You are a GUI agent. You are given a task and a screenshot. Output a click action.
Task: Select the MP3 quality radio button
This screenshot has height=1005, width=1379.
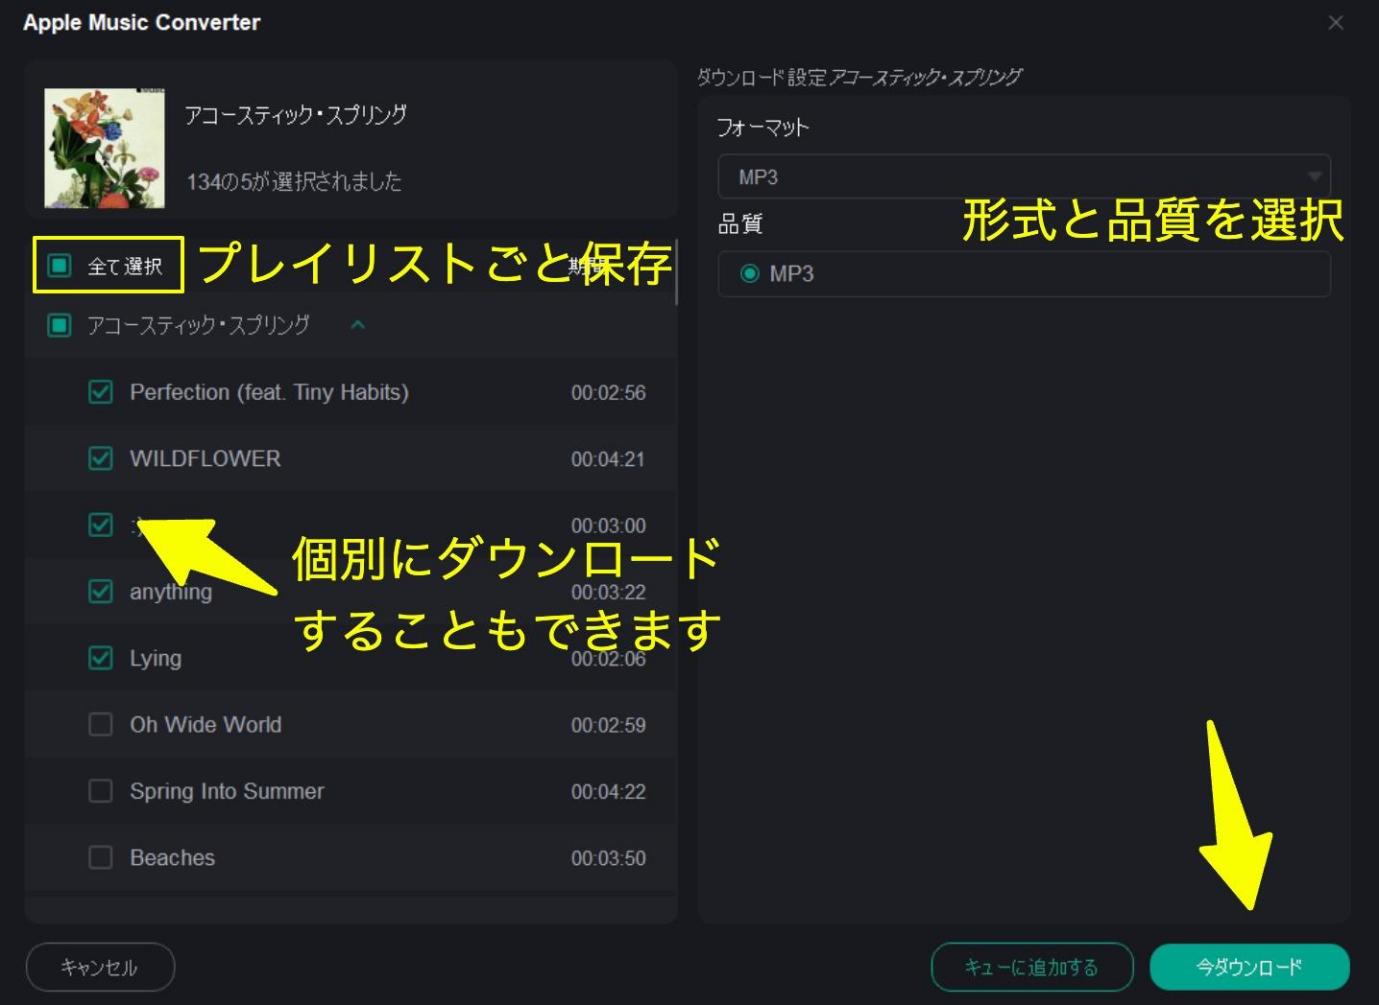749,273
